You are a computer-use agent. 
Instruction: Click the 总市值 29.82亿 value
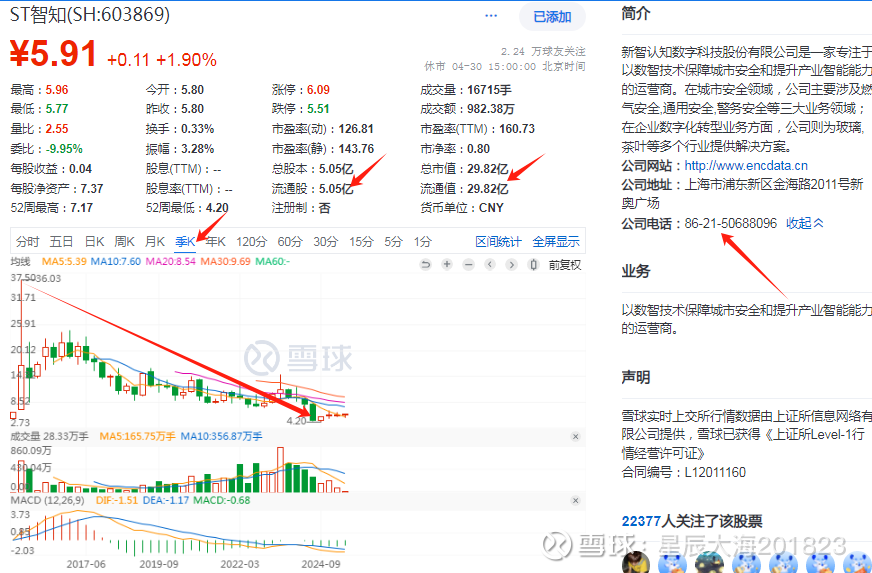[488, 169]
